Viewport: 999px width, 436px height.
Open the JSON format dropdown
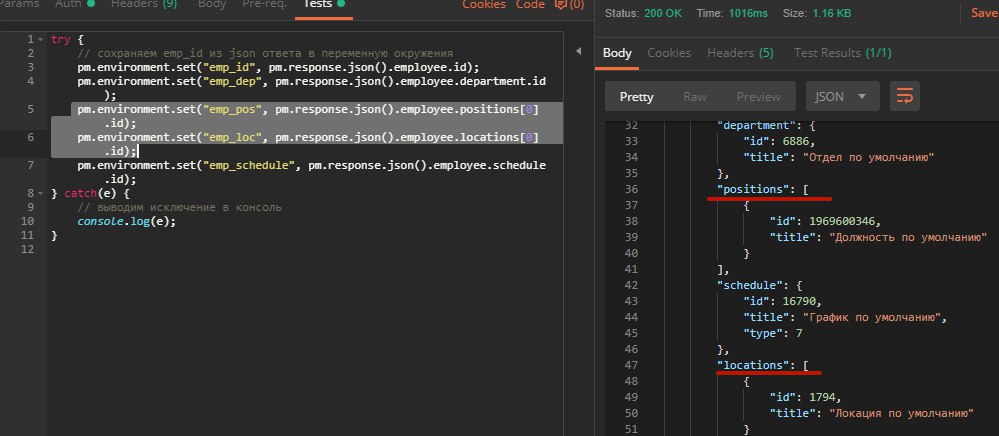coord(842,96)
